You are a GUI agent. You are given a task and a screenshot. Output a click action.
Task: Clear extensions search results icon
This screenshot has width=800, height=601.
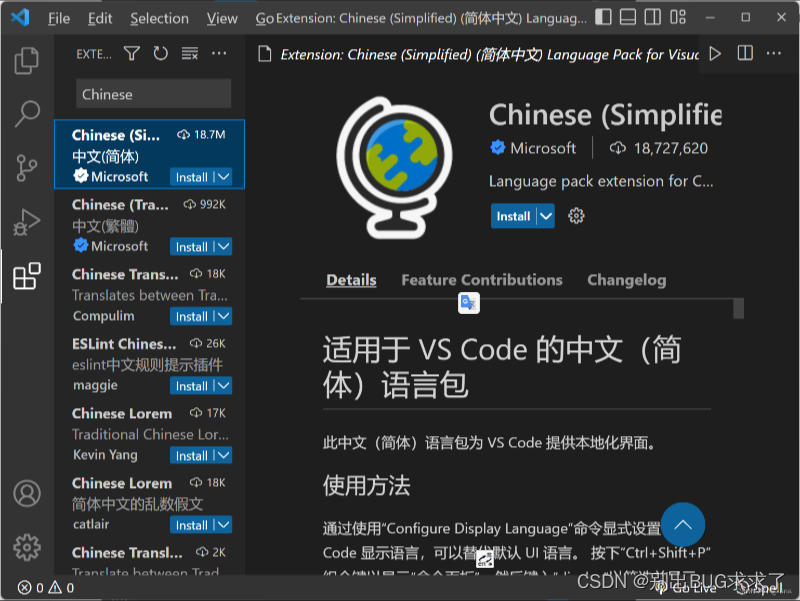190,54
